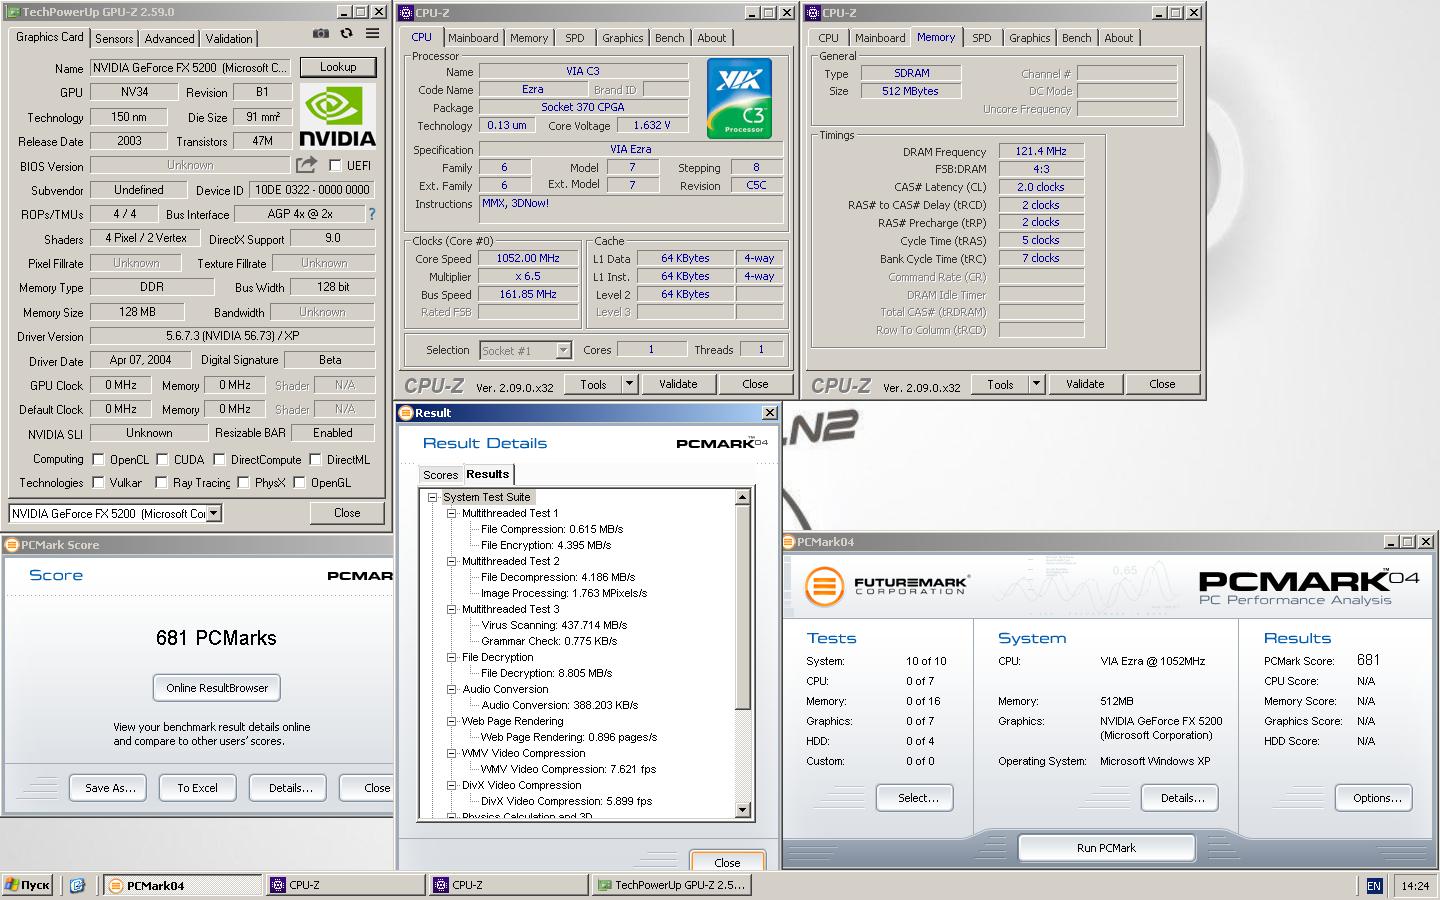Open SPD tab in right CPU-Z window
The image size is (1440, 900).
982,38
